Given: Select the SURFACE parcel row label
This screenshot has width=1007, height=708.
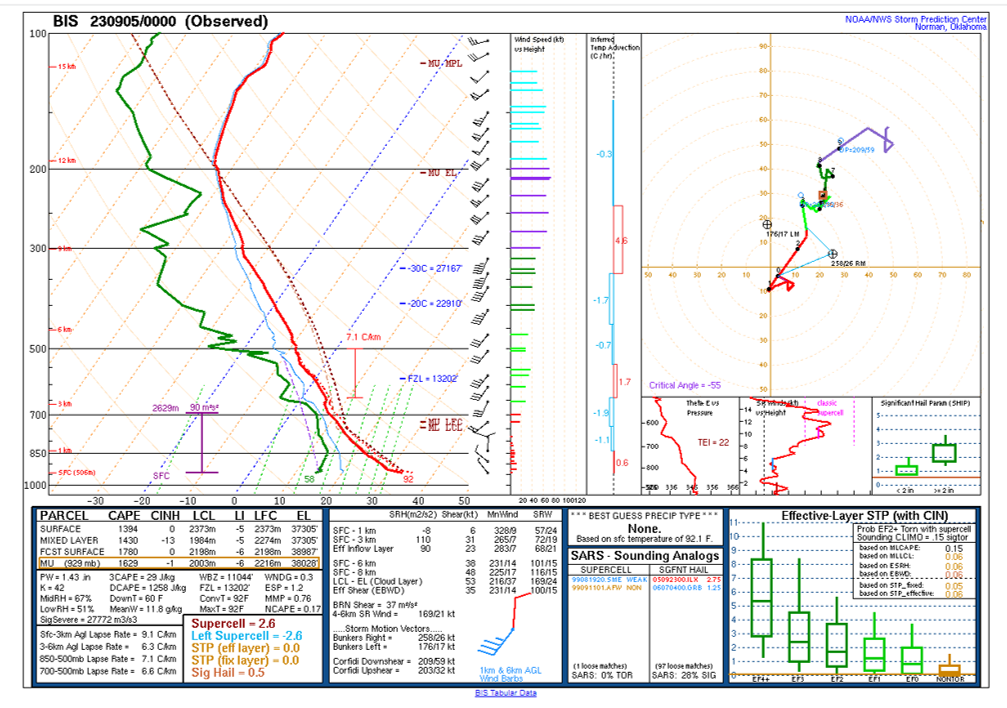Looking at the screenshot, I should [60, 529].
